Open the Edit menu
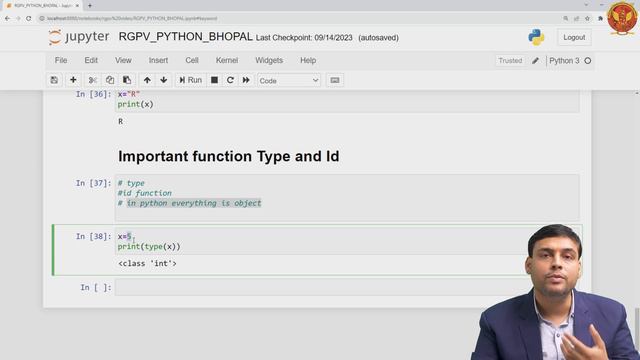The height and width of the screenshot is (360, 640). coord(91,60)
